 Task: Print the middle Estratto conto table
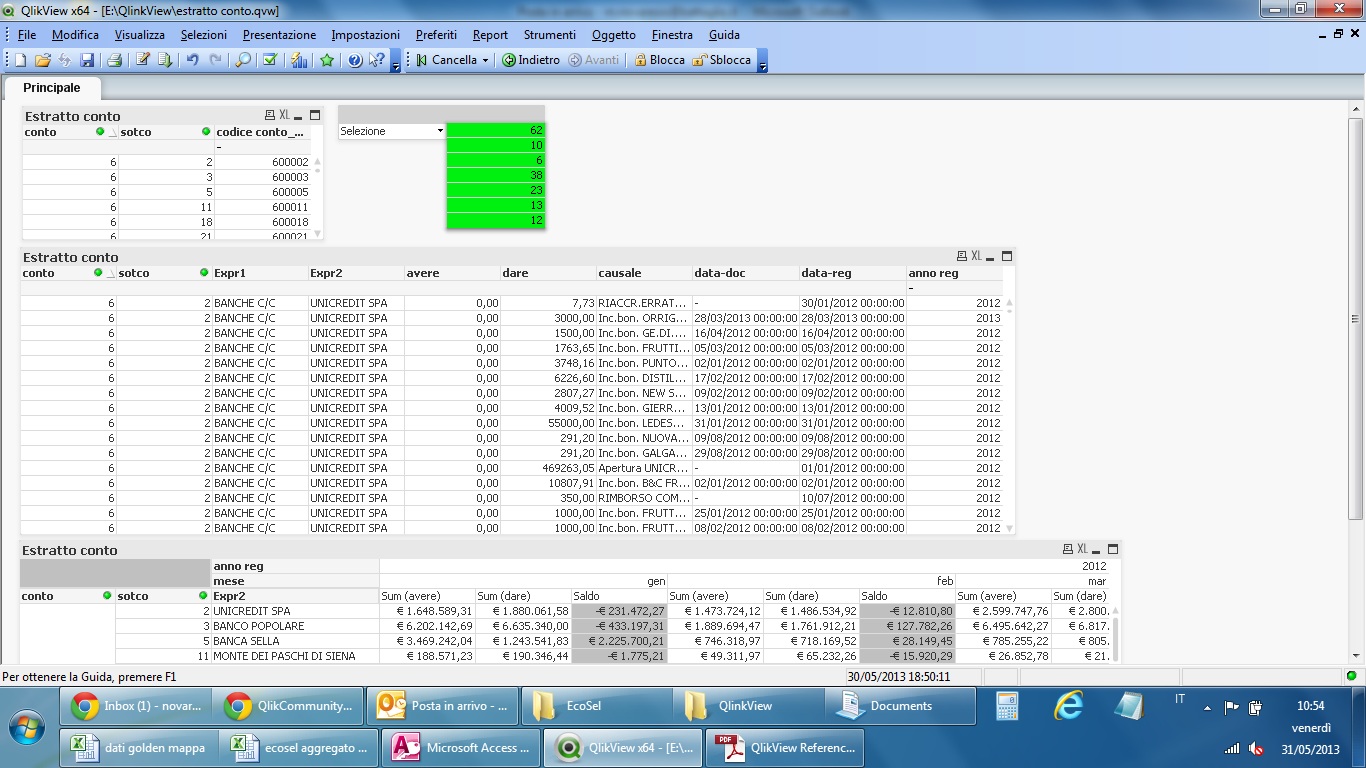962,257
